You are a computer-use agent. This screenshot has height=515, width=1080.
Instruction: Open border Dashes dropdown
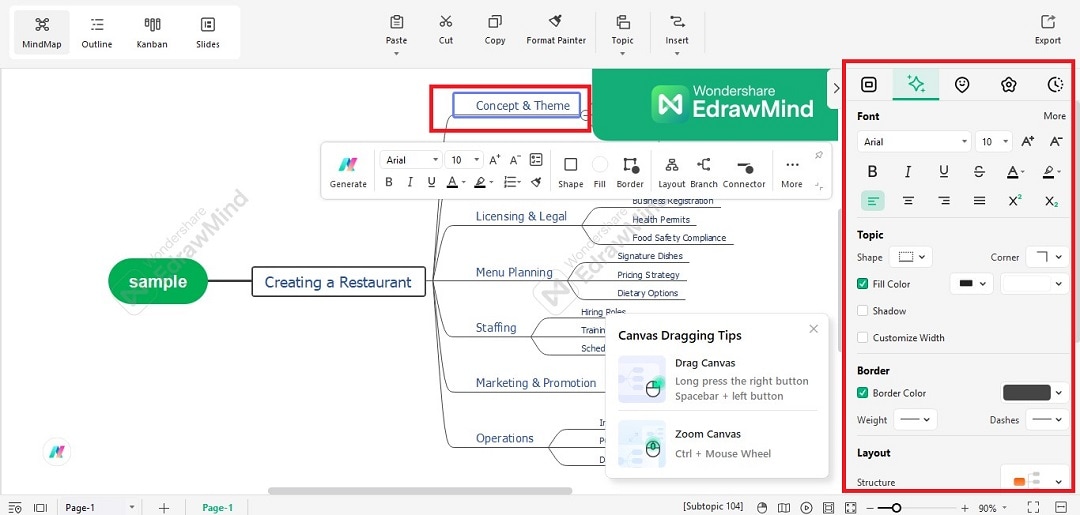[x=1047, y=419]
